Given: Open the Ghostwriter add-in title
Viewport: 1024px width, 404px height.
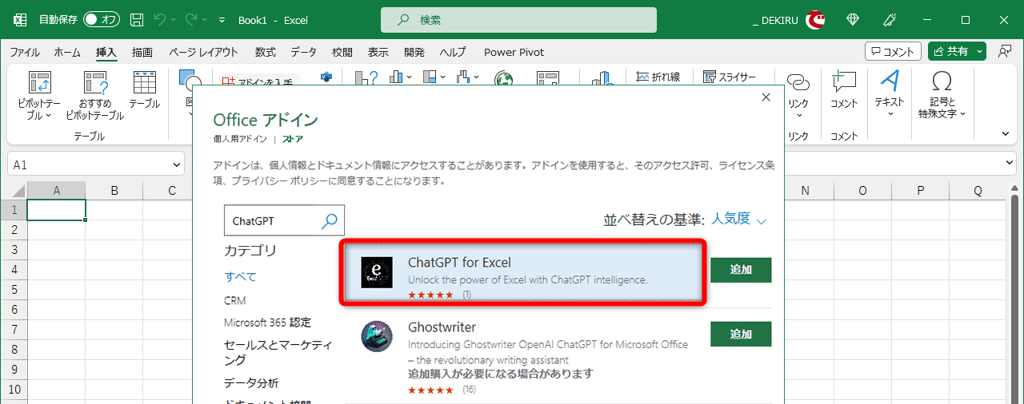Looking at the screenshot, I should 441,326.
